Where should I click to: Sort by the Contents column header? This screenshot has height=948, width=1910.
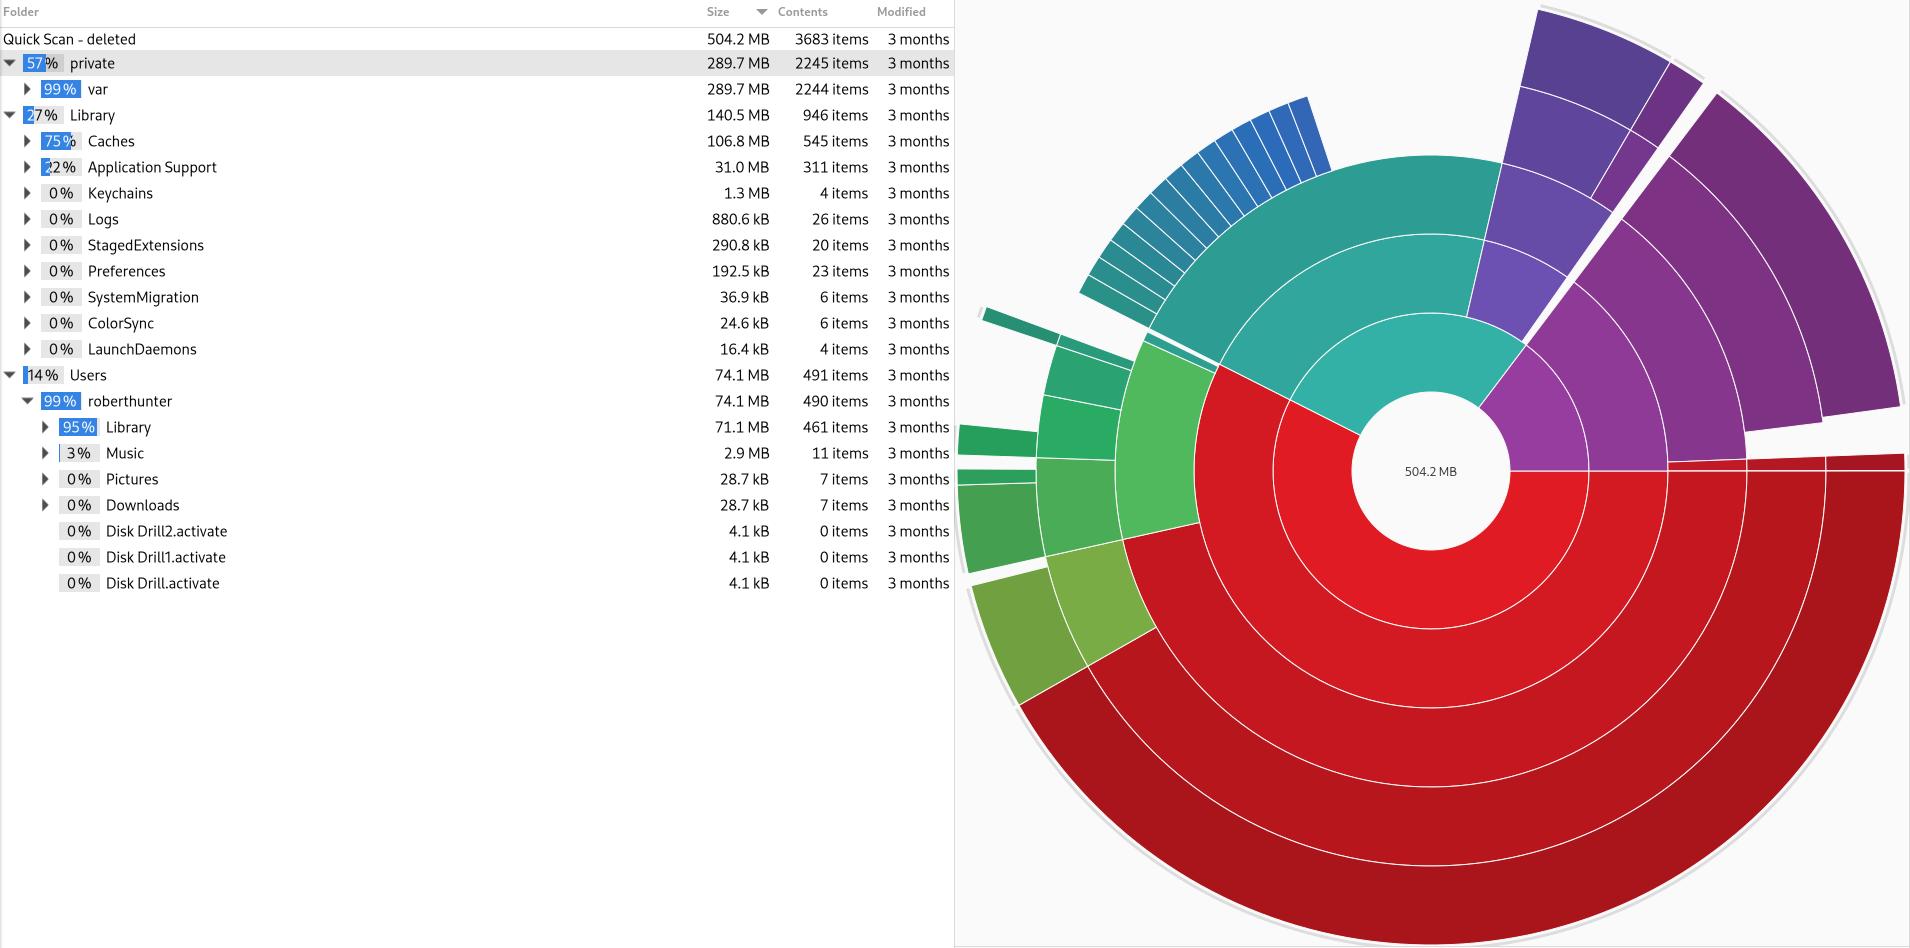point(802,12)
